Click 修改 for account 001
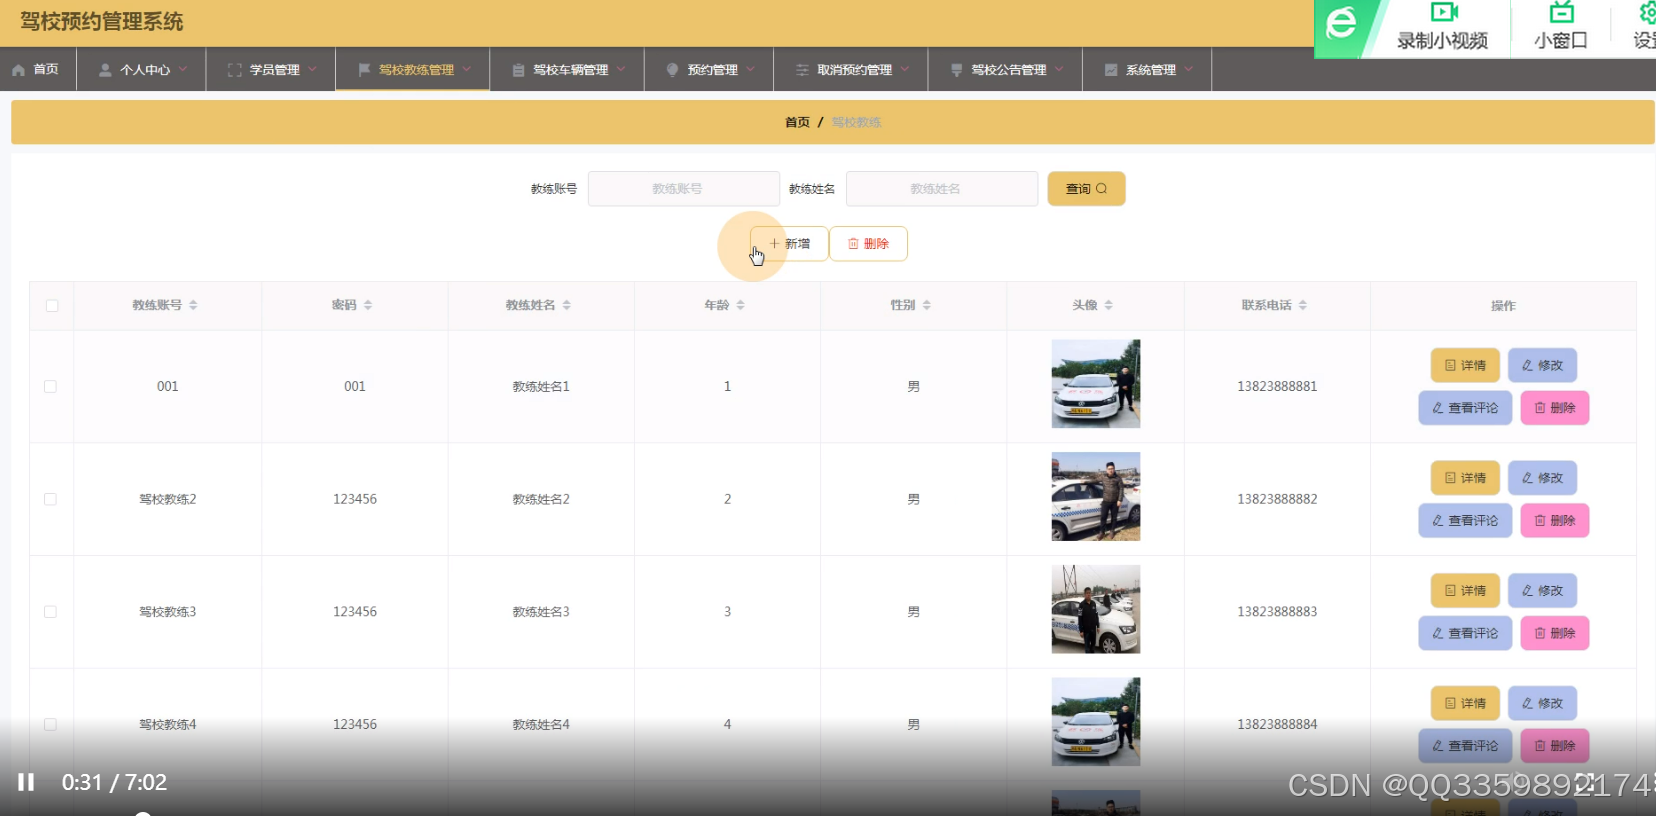Image resolution: width=1656 pixels, height=816 pixels. pos(1542,365)
